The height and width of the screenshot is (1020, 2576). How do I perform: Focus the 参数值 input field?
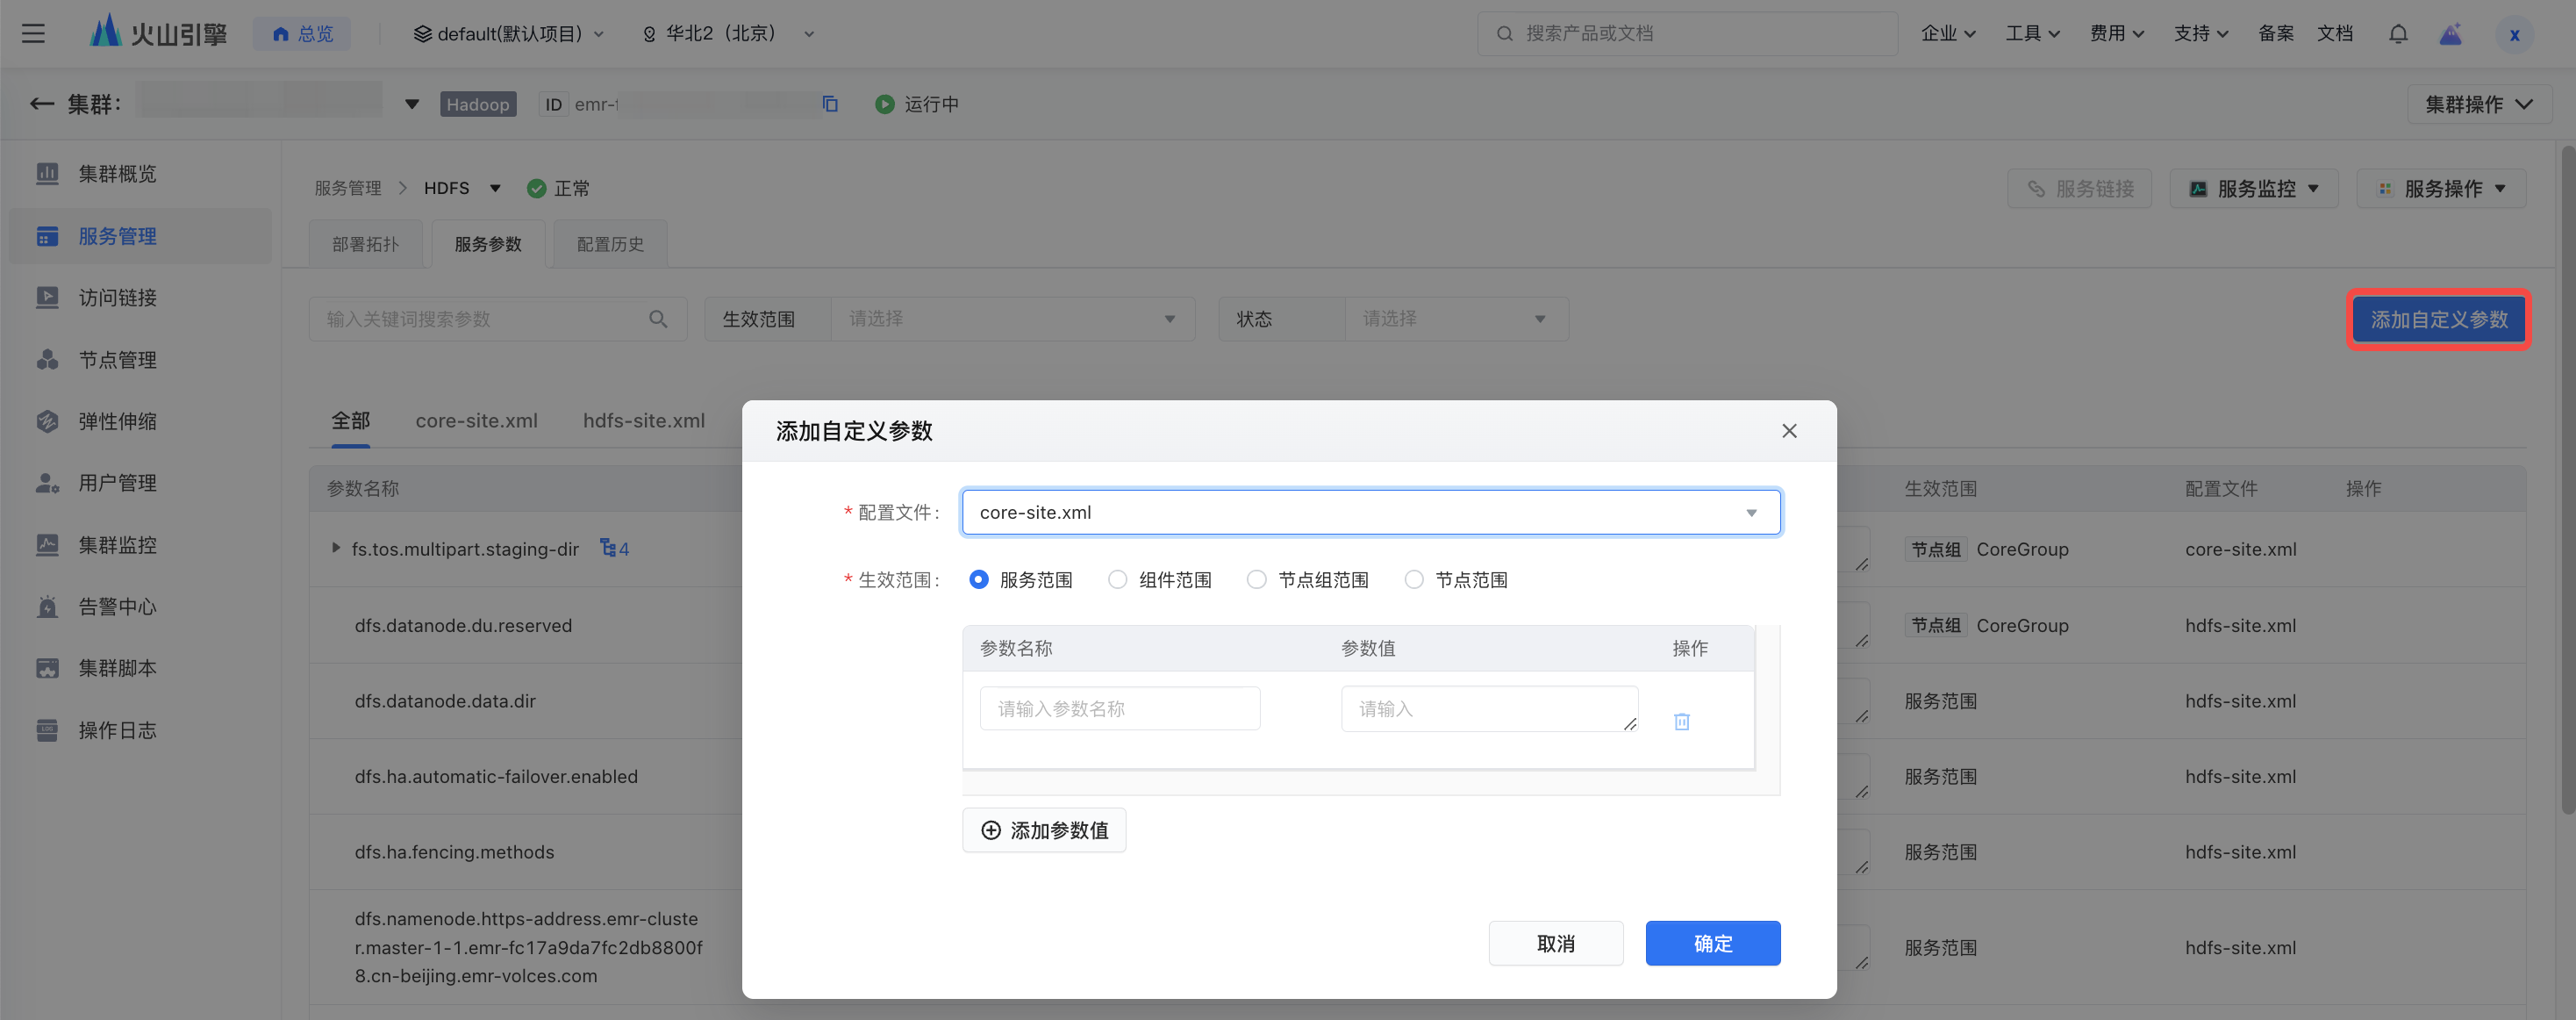coord(1489,708)
